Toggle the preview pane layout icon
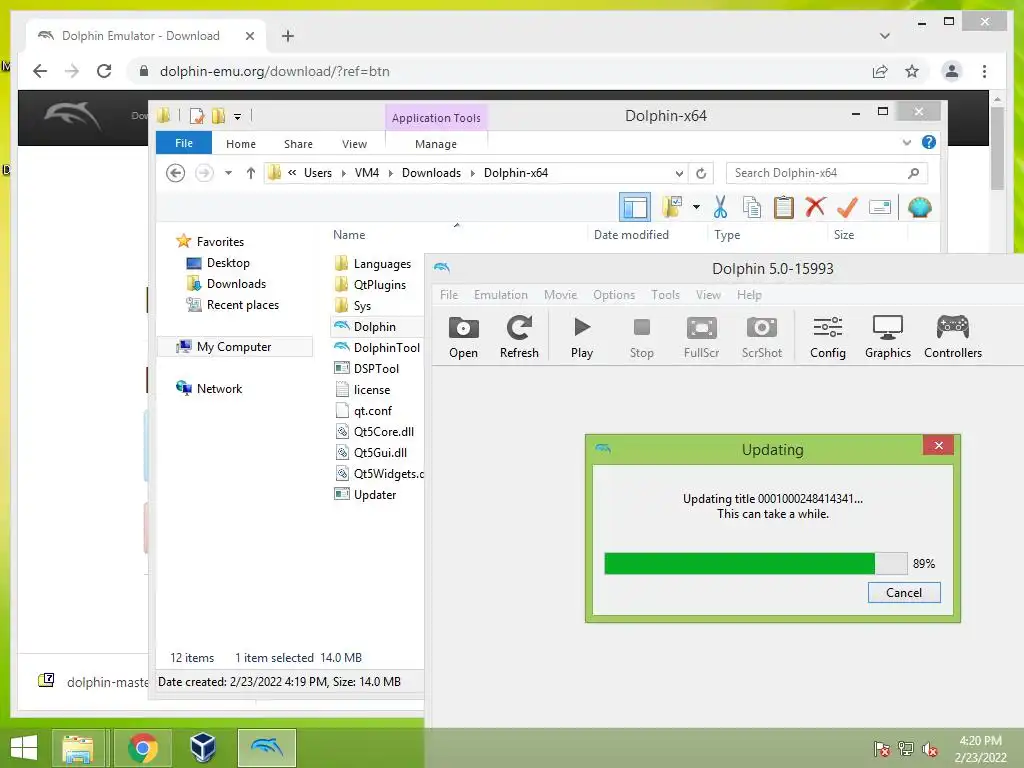The image size is (1024, 768). (634, 208)
